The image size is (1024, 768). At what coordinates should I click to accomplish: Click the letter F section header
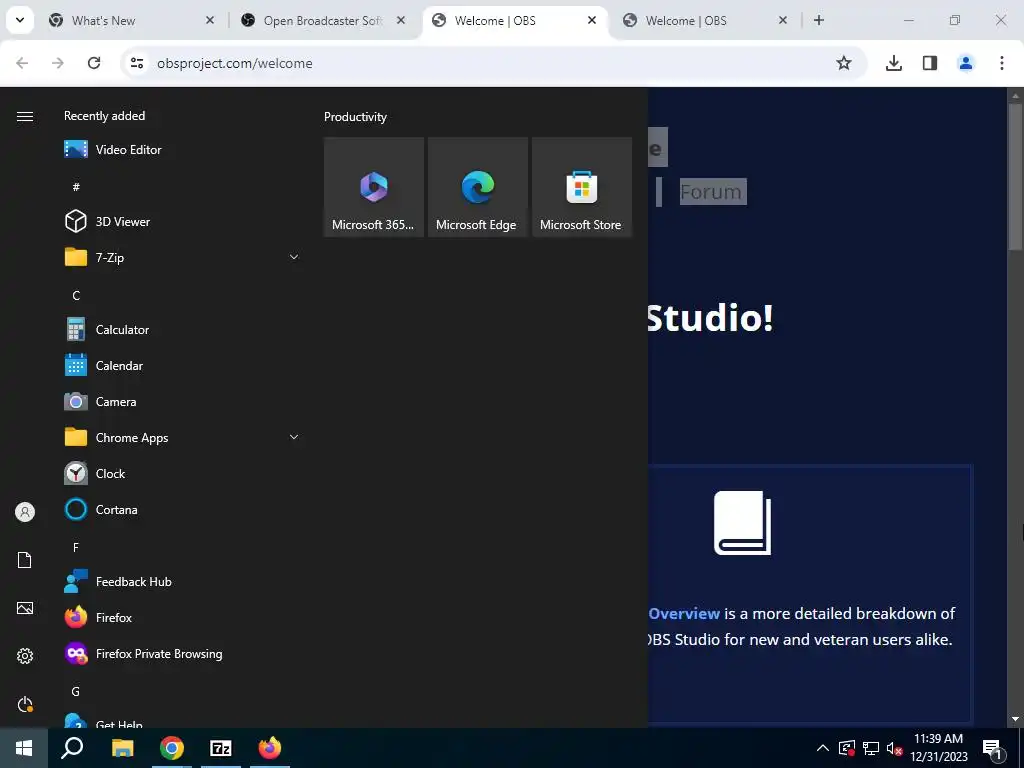76,548
